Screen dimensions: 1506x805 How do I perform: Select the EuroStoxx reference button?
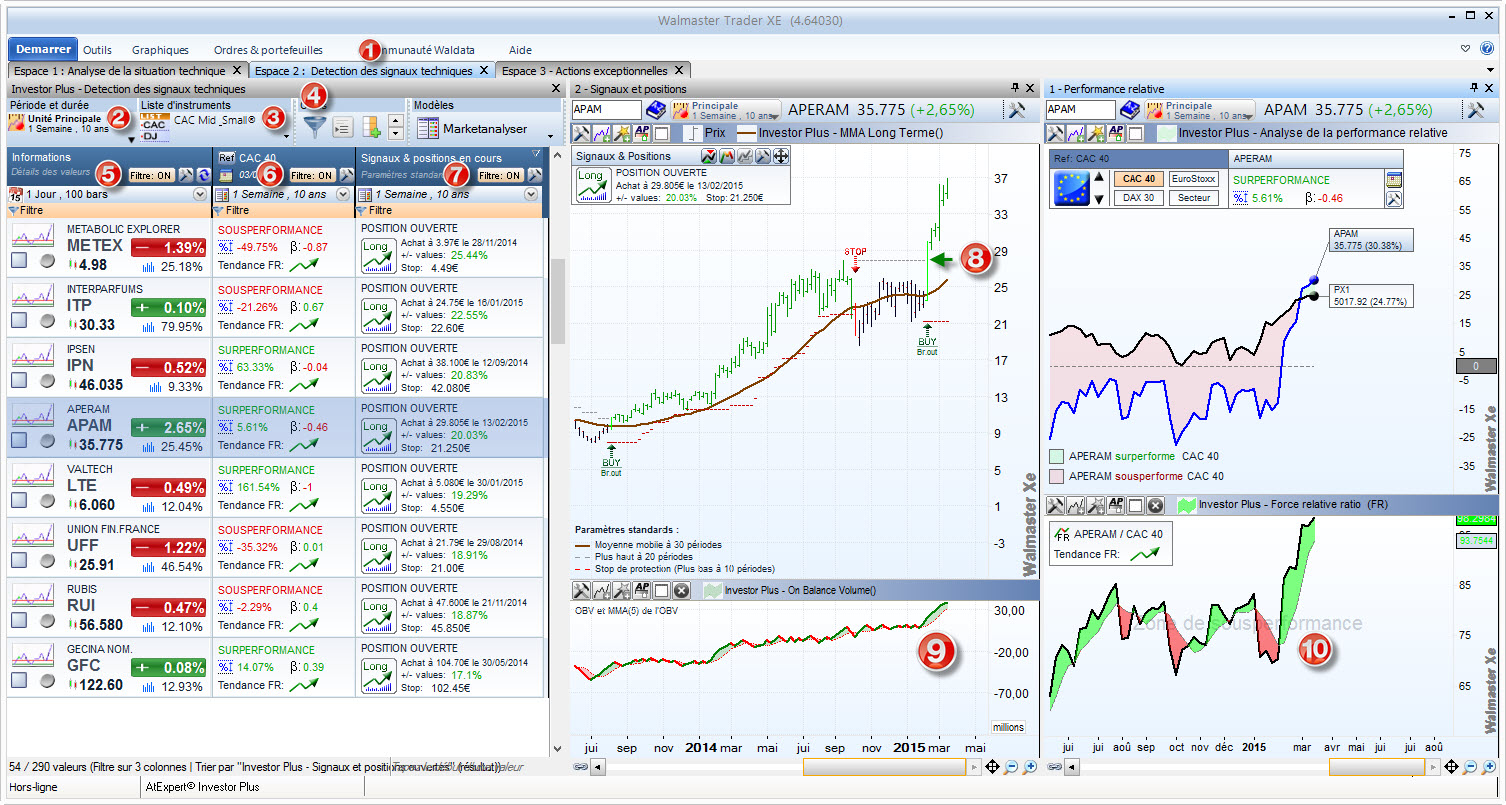click(1192, 178)
